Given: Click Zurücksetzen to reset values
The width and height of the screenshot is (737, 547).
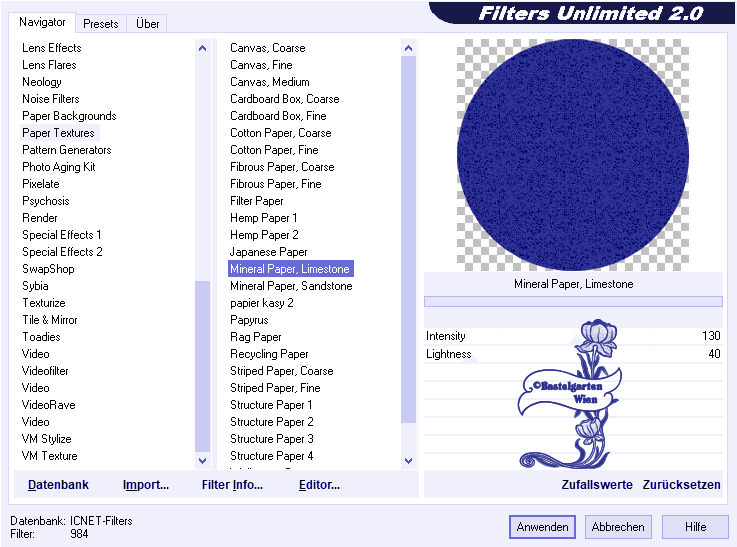Looking at the screenshot, I should [x=682, y=484].
